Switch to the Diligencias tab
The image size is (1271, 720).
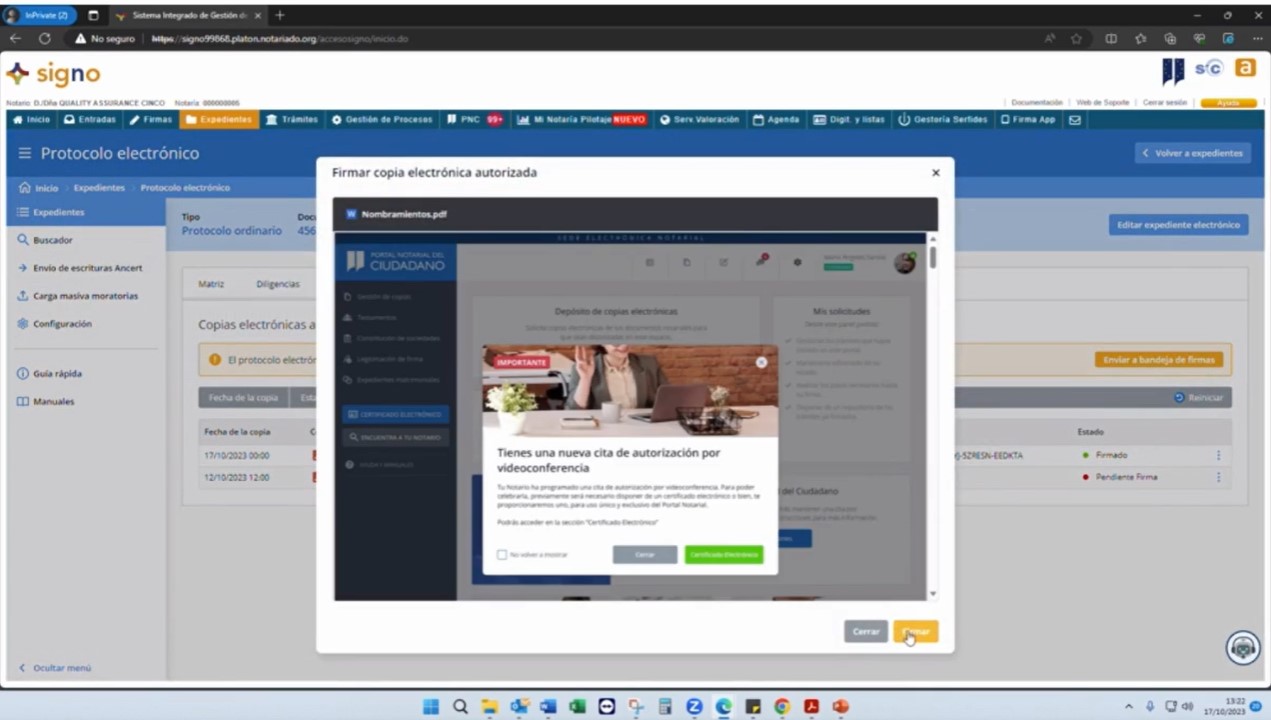coord(277,284)
